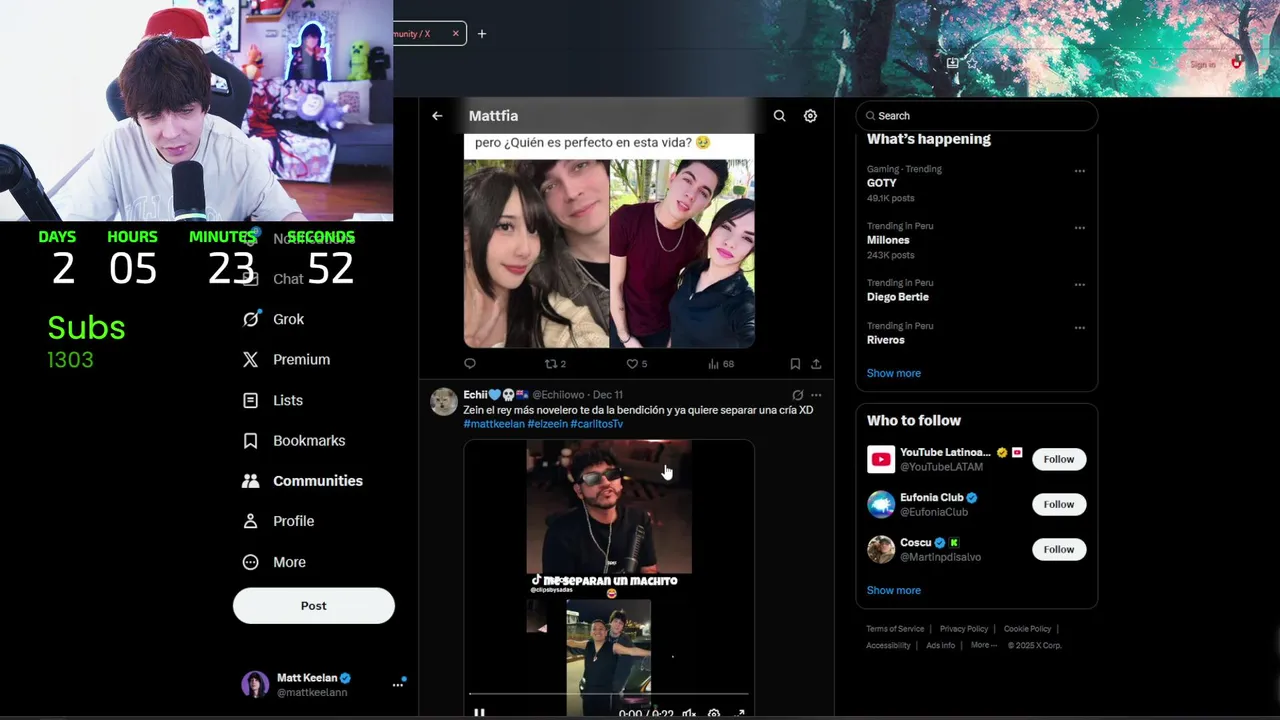
Task: Unmute the video in Echii's post
Action: pyautogui.click(x=688, y=713)
